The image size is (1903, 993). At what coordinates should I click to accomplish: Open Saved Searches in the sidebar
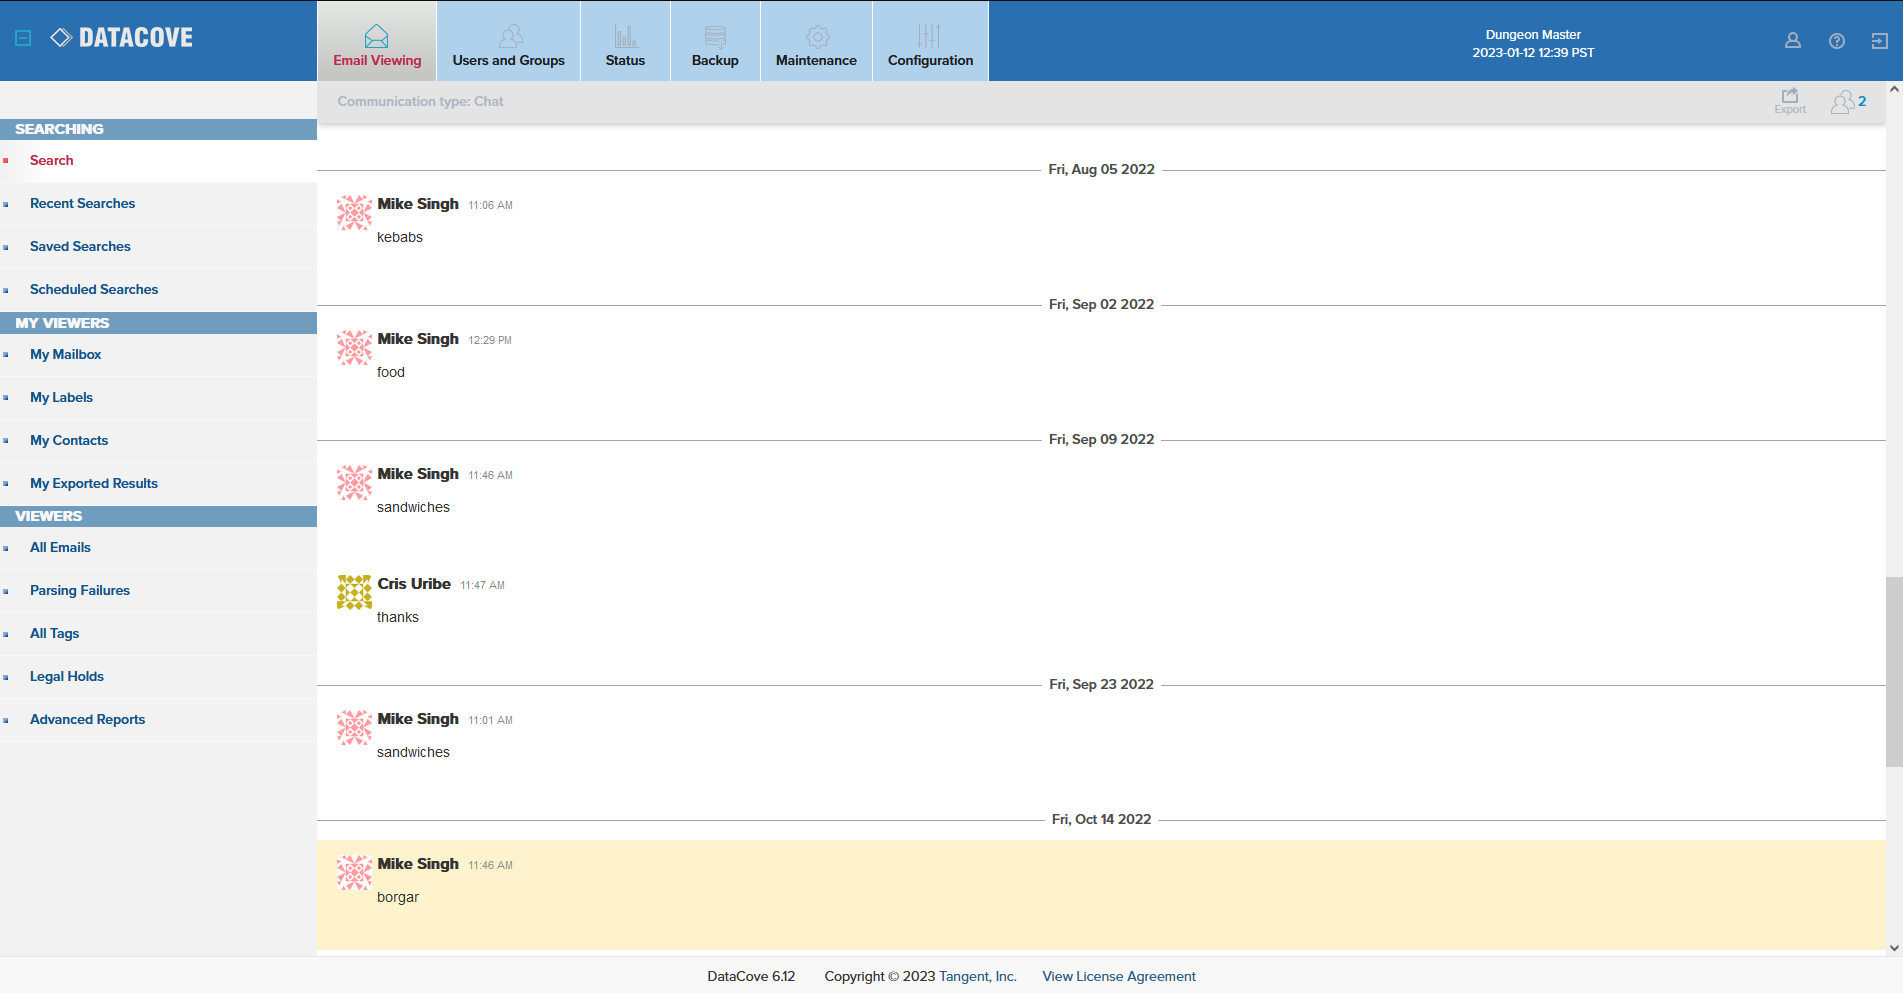(x=80, y=246)
